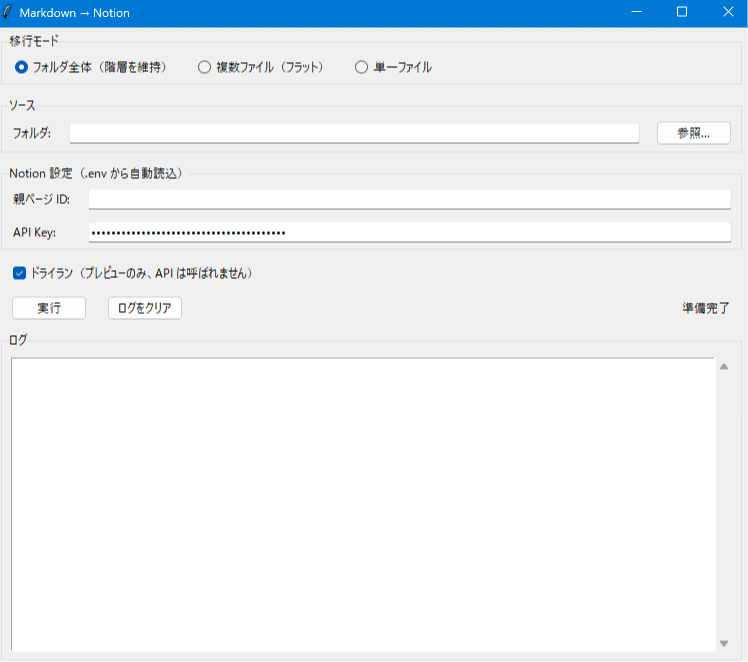Focus the 親ページ ID input field

pos(410,199)
